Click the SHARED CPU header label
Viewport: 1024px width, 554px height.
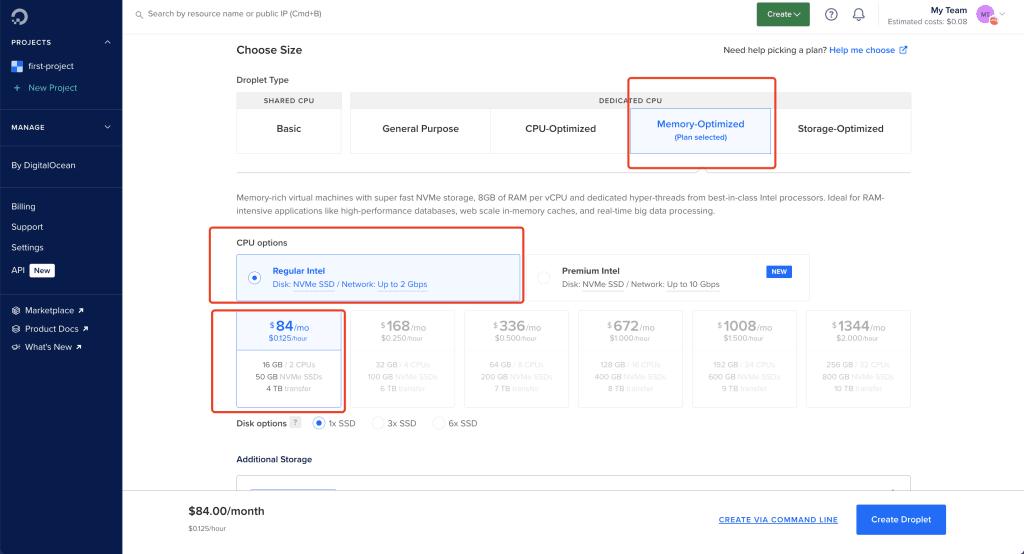[289, 101]
